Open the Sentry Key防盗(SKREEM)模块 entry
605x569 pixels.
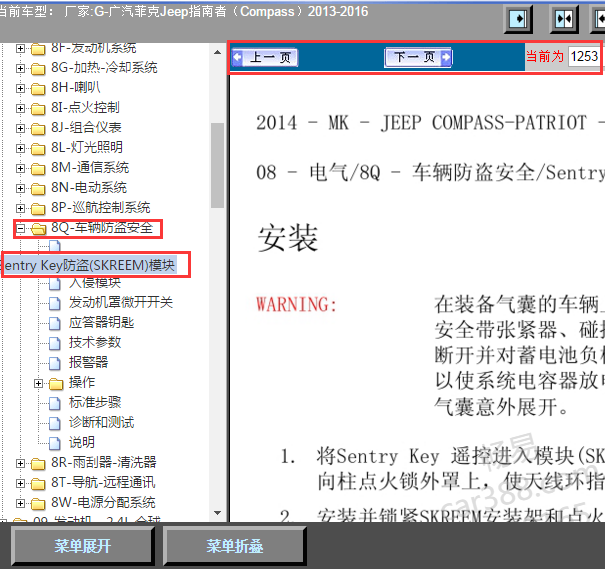[89, 265]
